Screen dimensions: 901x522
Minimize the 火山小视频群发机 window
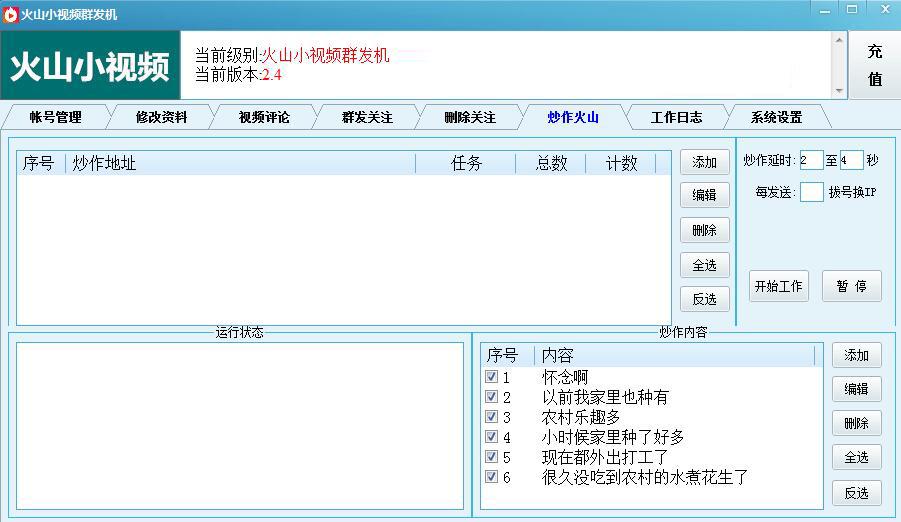point(825,10)
